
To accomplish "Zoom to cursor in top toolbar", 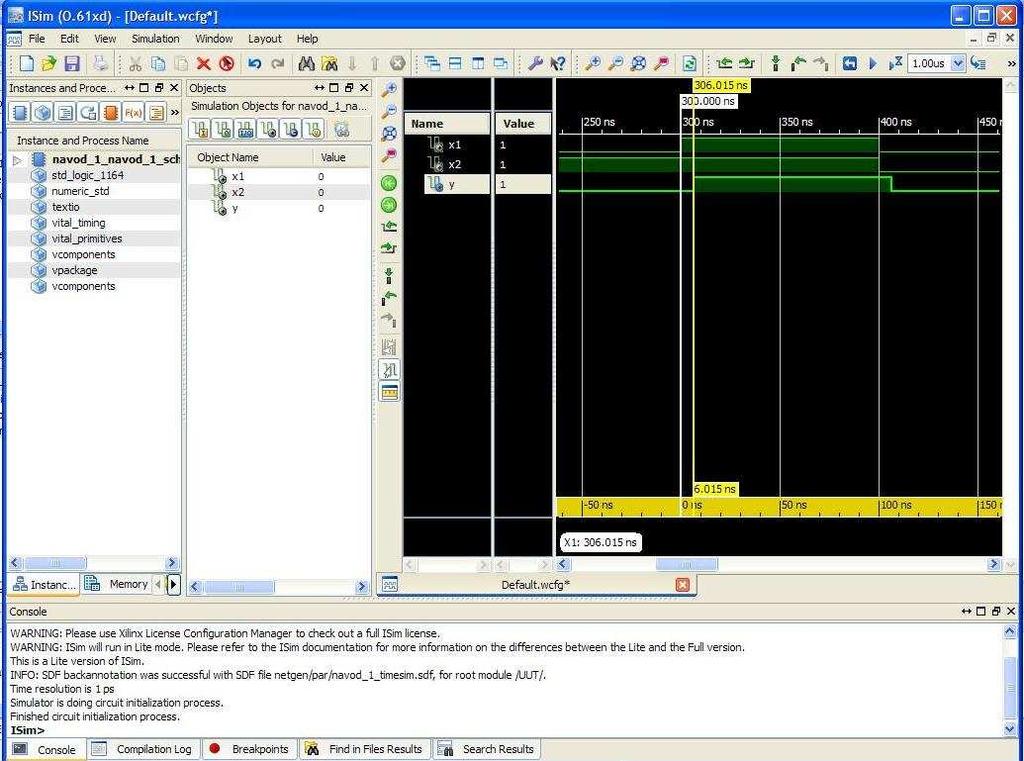I will 661,63.
